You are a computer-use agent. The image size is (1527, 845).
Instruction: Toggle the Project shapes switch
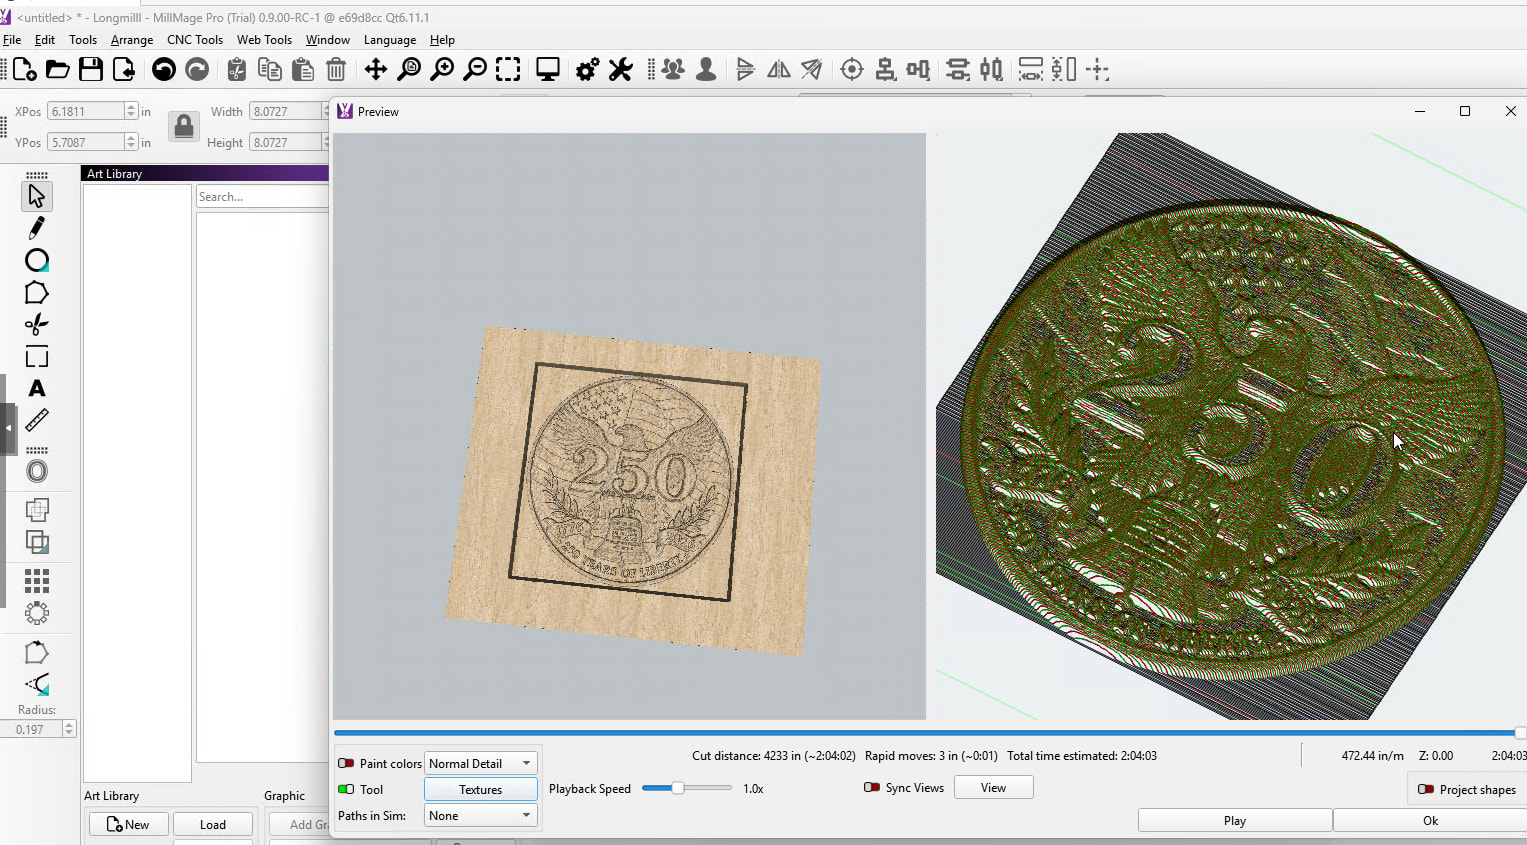(1426, 789)
